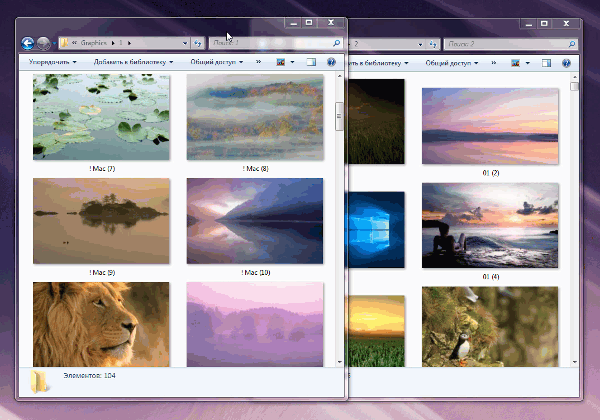
Task: Select the Windows logo wallpaper thumbnail
Action: pyautogui.click(x=376, y=230)
